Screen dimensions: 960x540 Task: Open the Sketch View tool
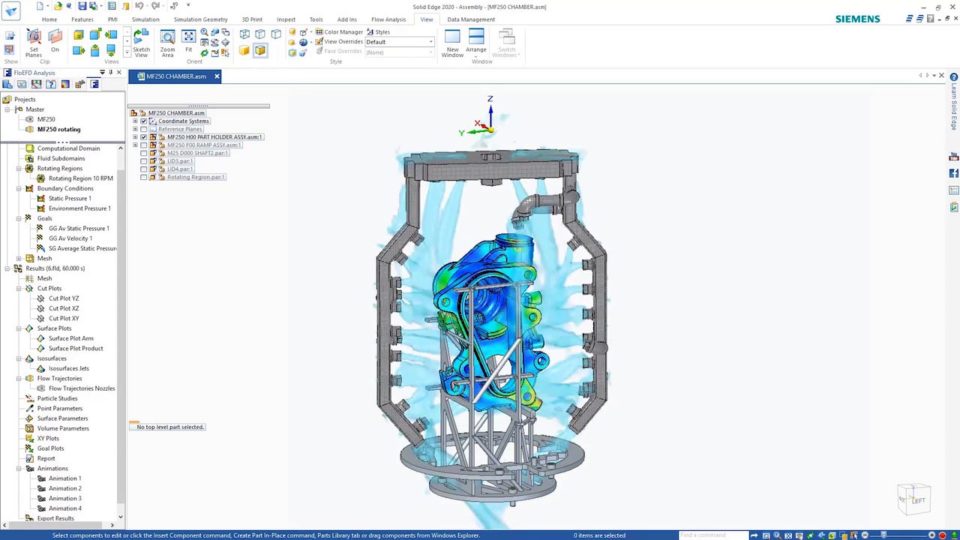tap(141, 41)
